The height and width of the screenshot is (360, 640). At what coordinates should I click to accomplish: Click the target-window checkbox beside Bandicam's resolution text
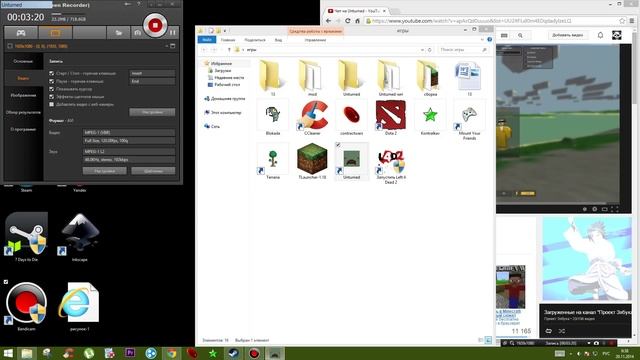pos(10,46)
